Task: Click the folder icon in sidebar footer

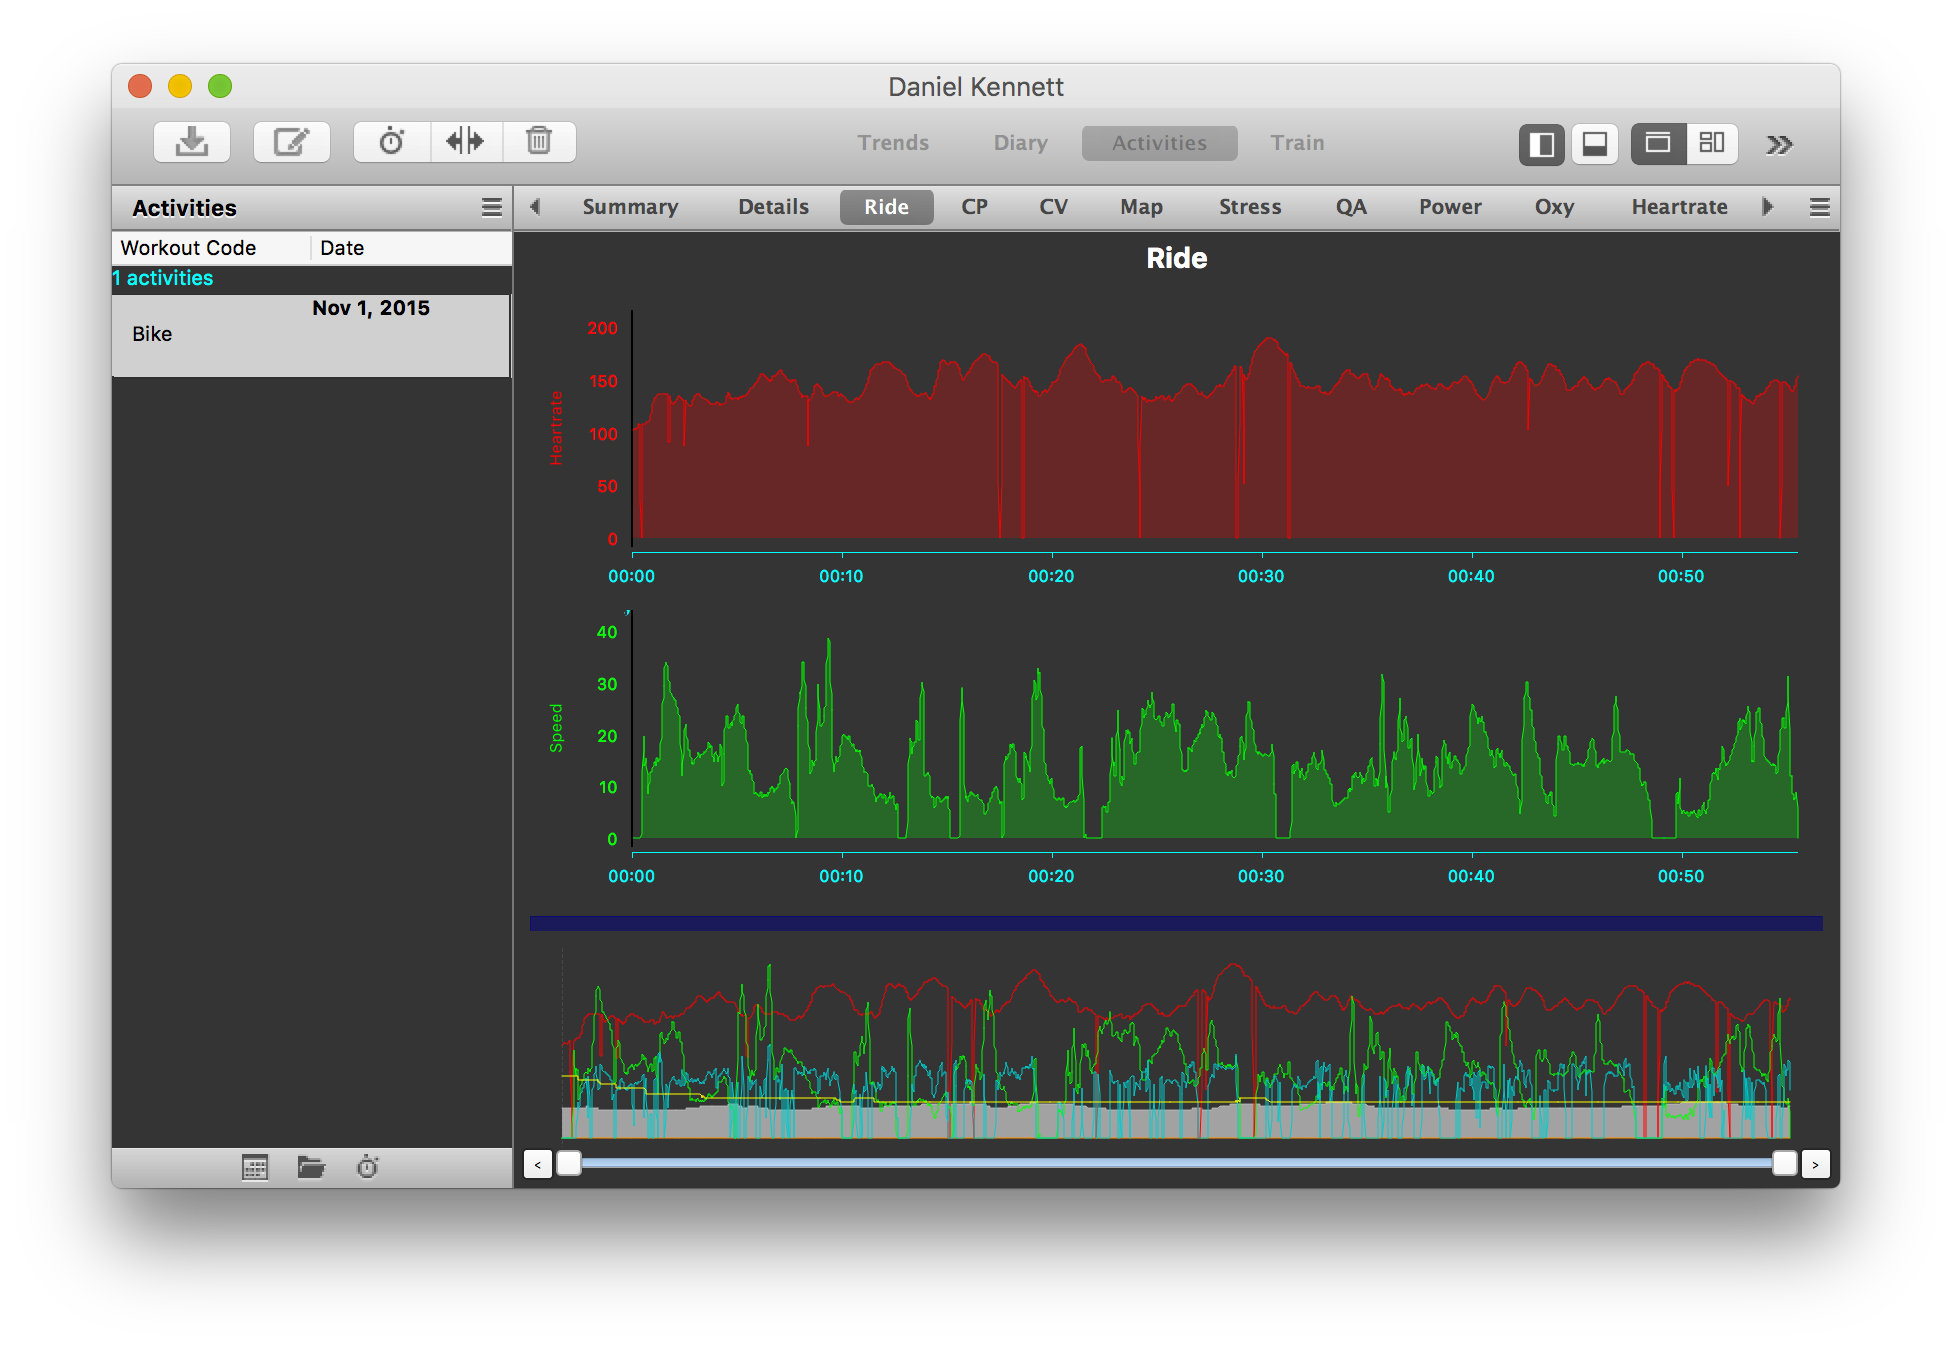Action: pos(311,1167)
